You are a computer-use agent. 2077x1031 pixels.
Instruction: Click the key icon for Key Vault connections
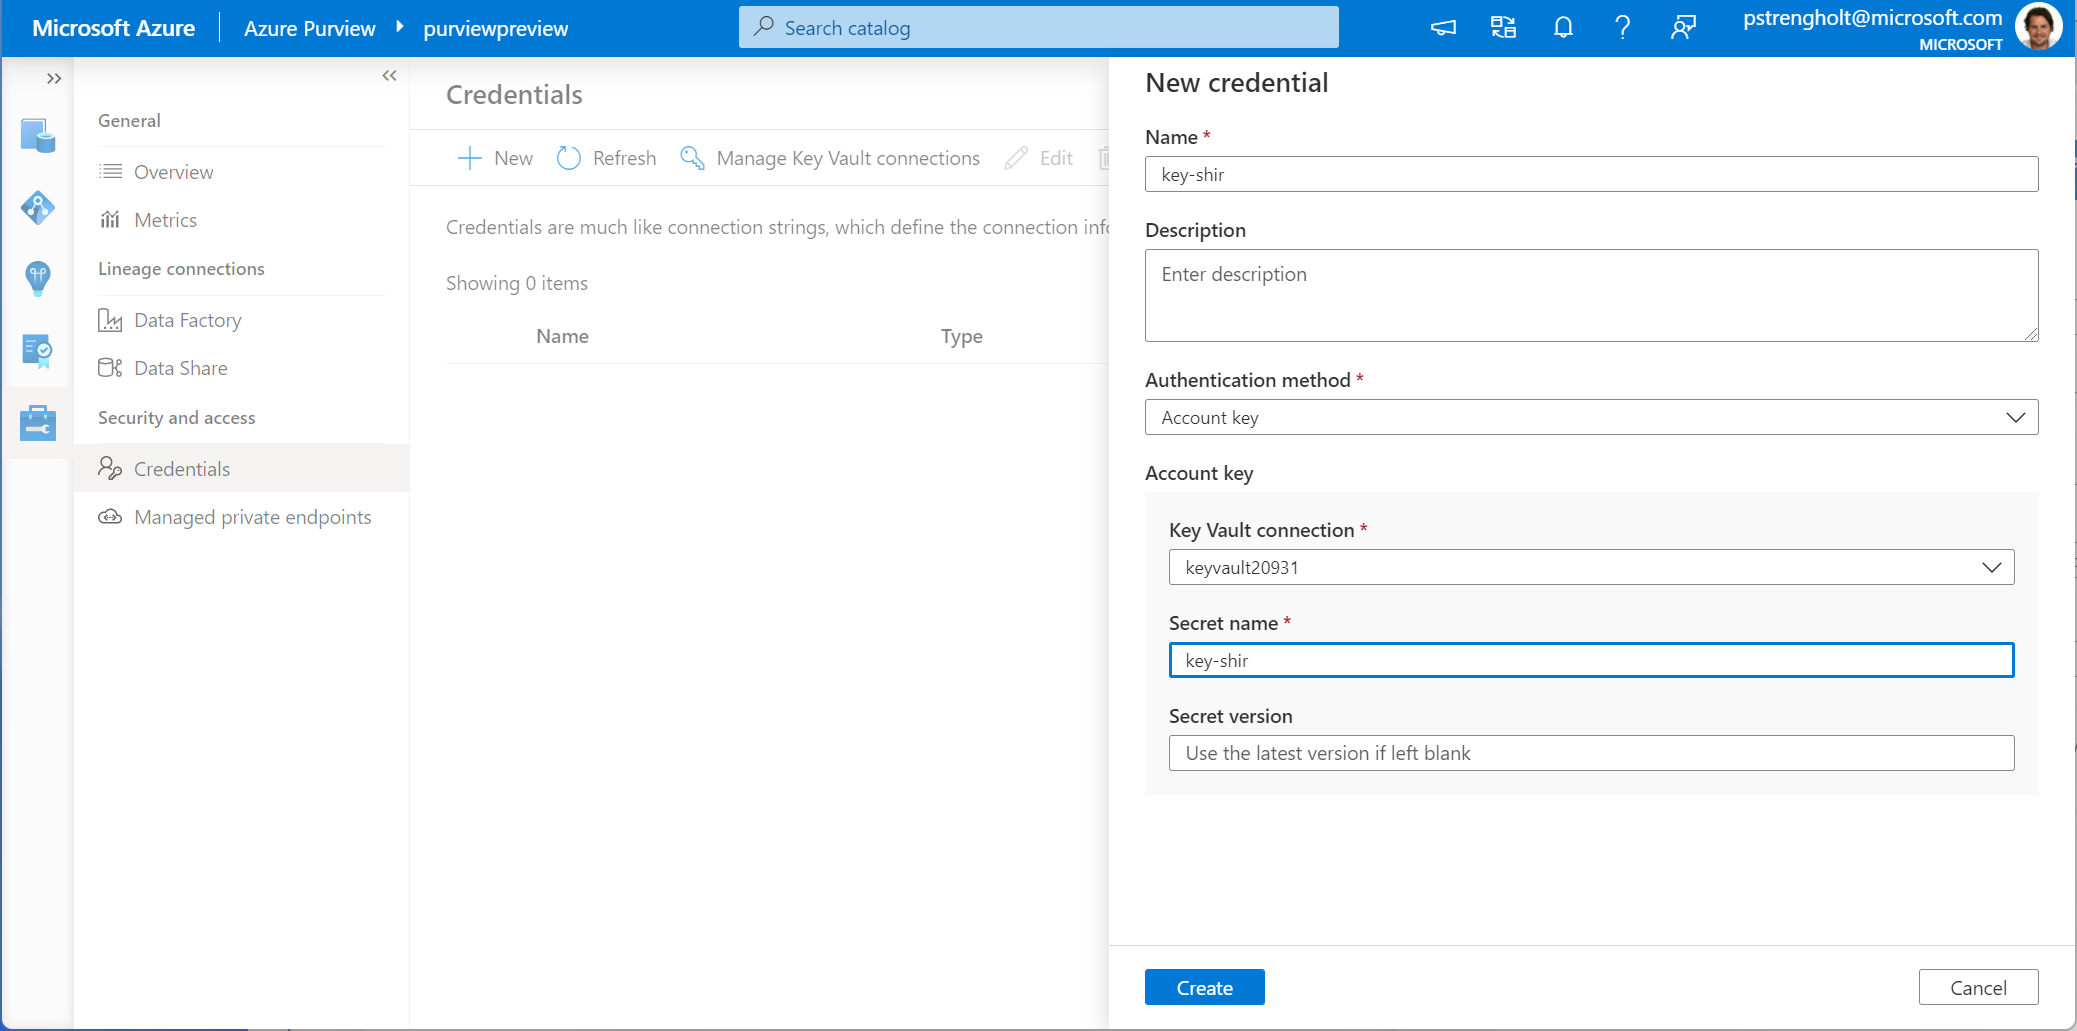692,158
